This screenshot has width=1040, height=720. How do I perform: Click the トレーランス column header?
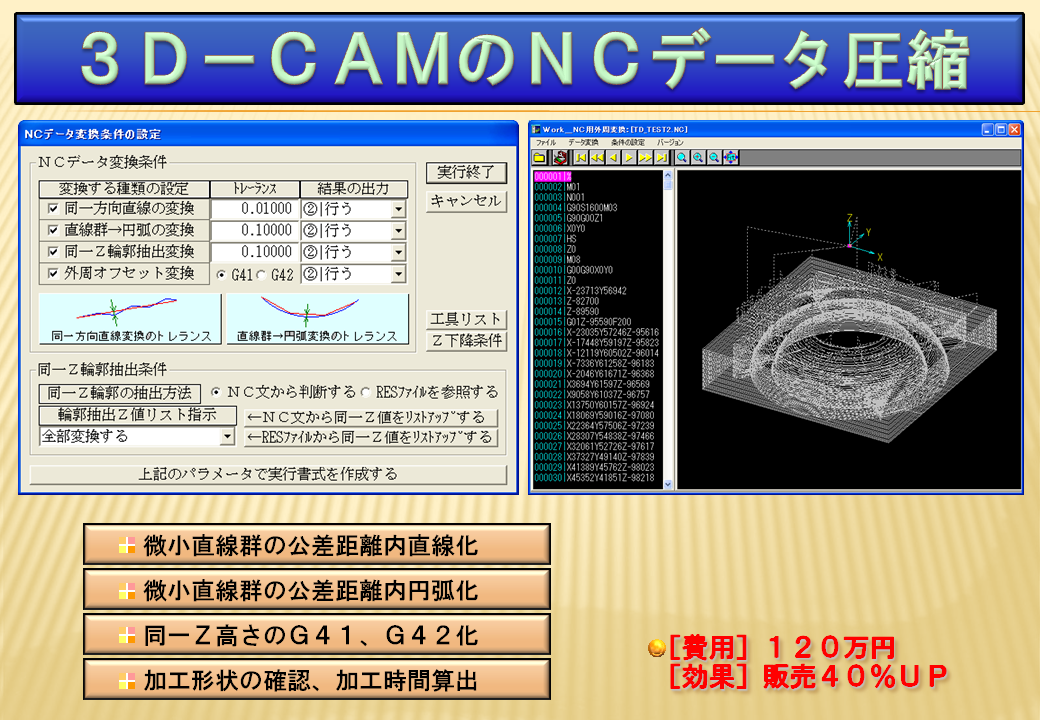point(255,189)
